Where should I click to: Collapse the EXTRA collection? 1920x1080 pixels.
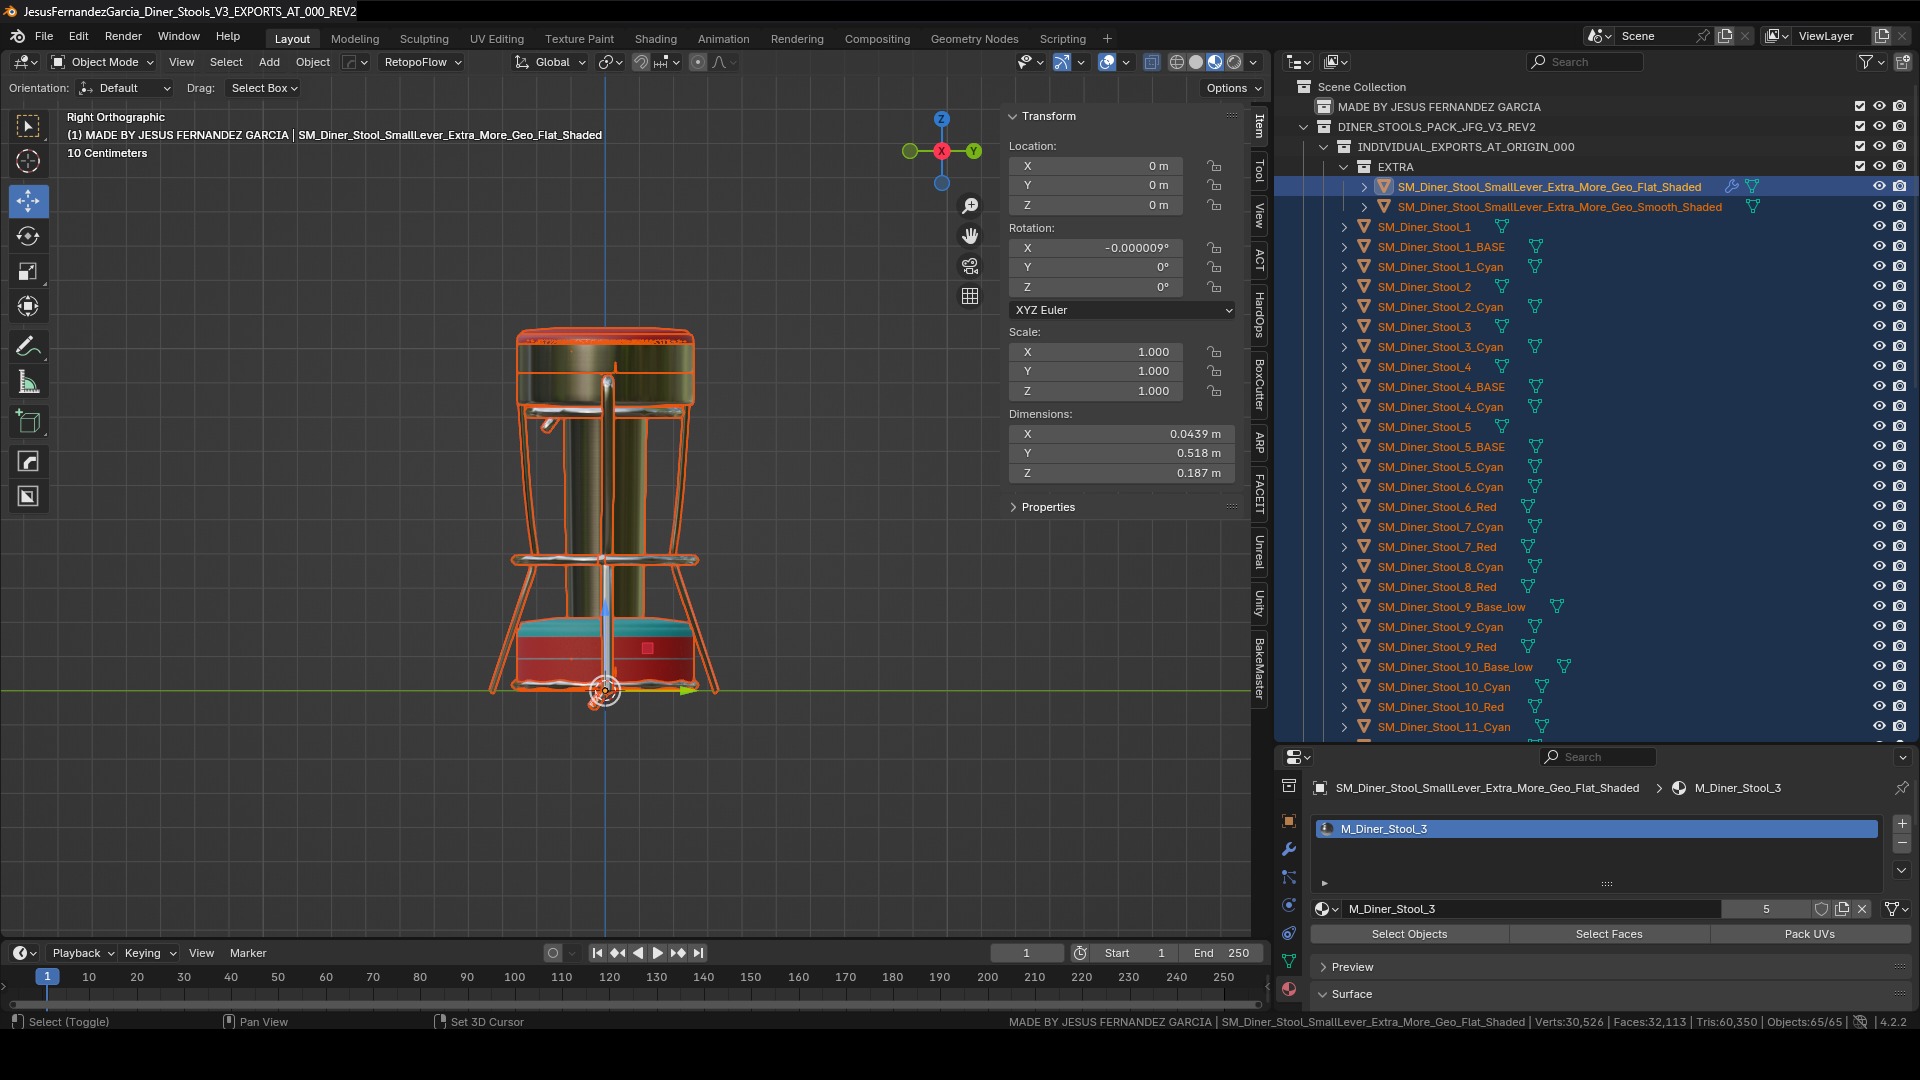pyautogui.click(x=1344, y=167)
